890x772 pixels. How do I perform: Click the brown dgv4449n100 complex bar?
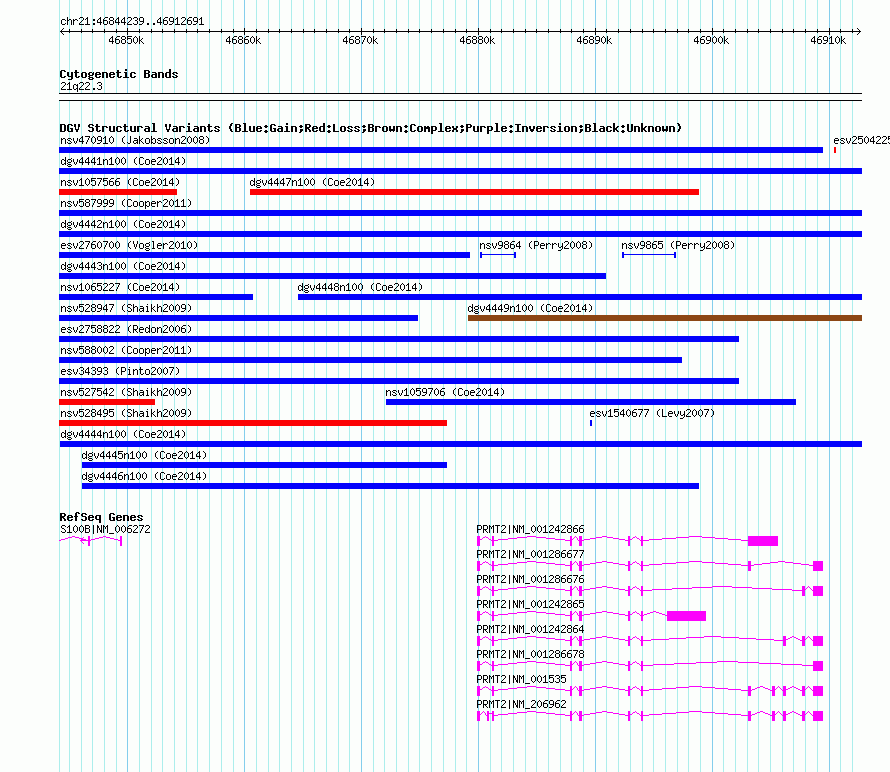click(665, 318)
